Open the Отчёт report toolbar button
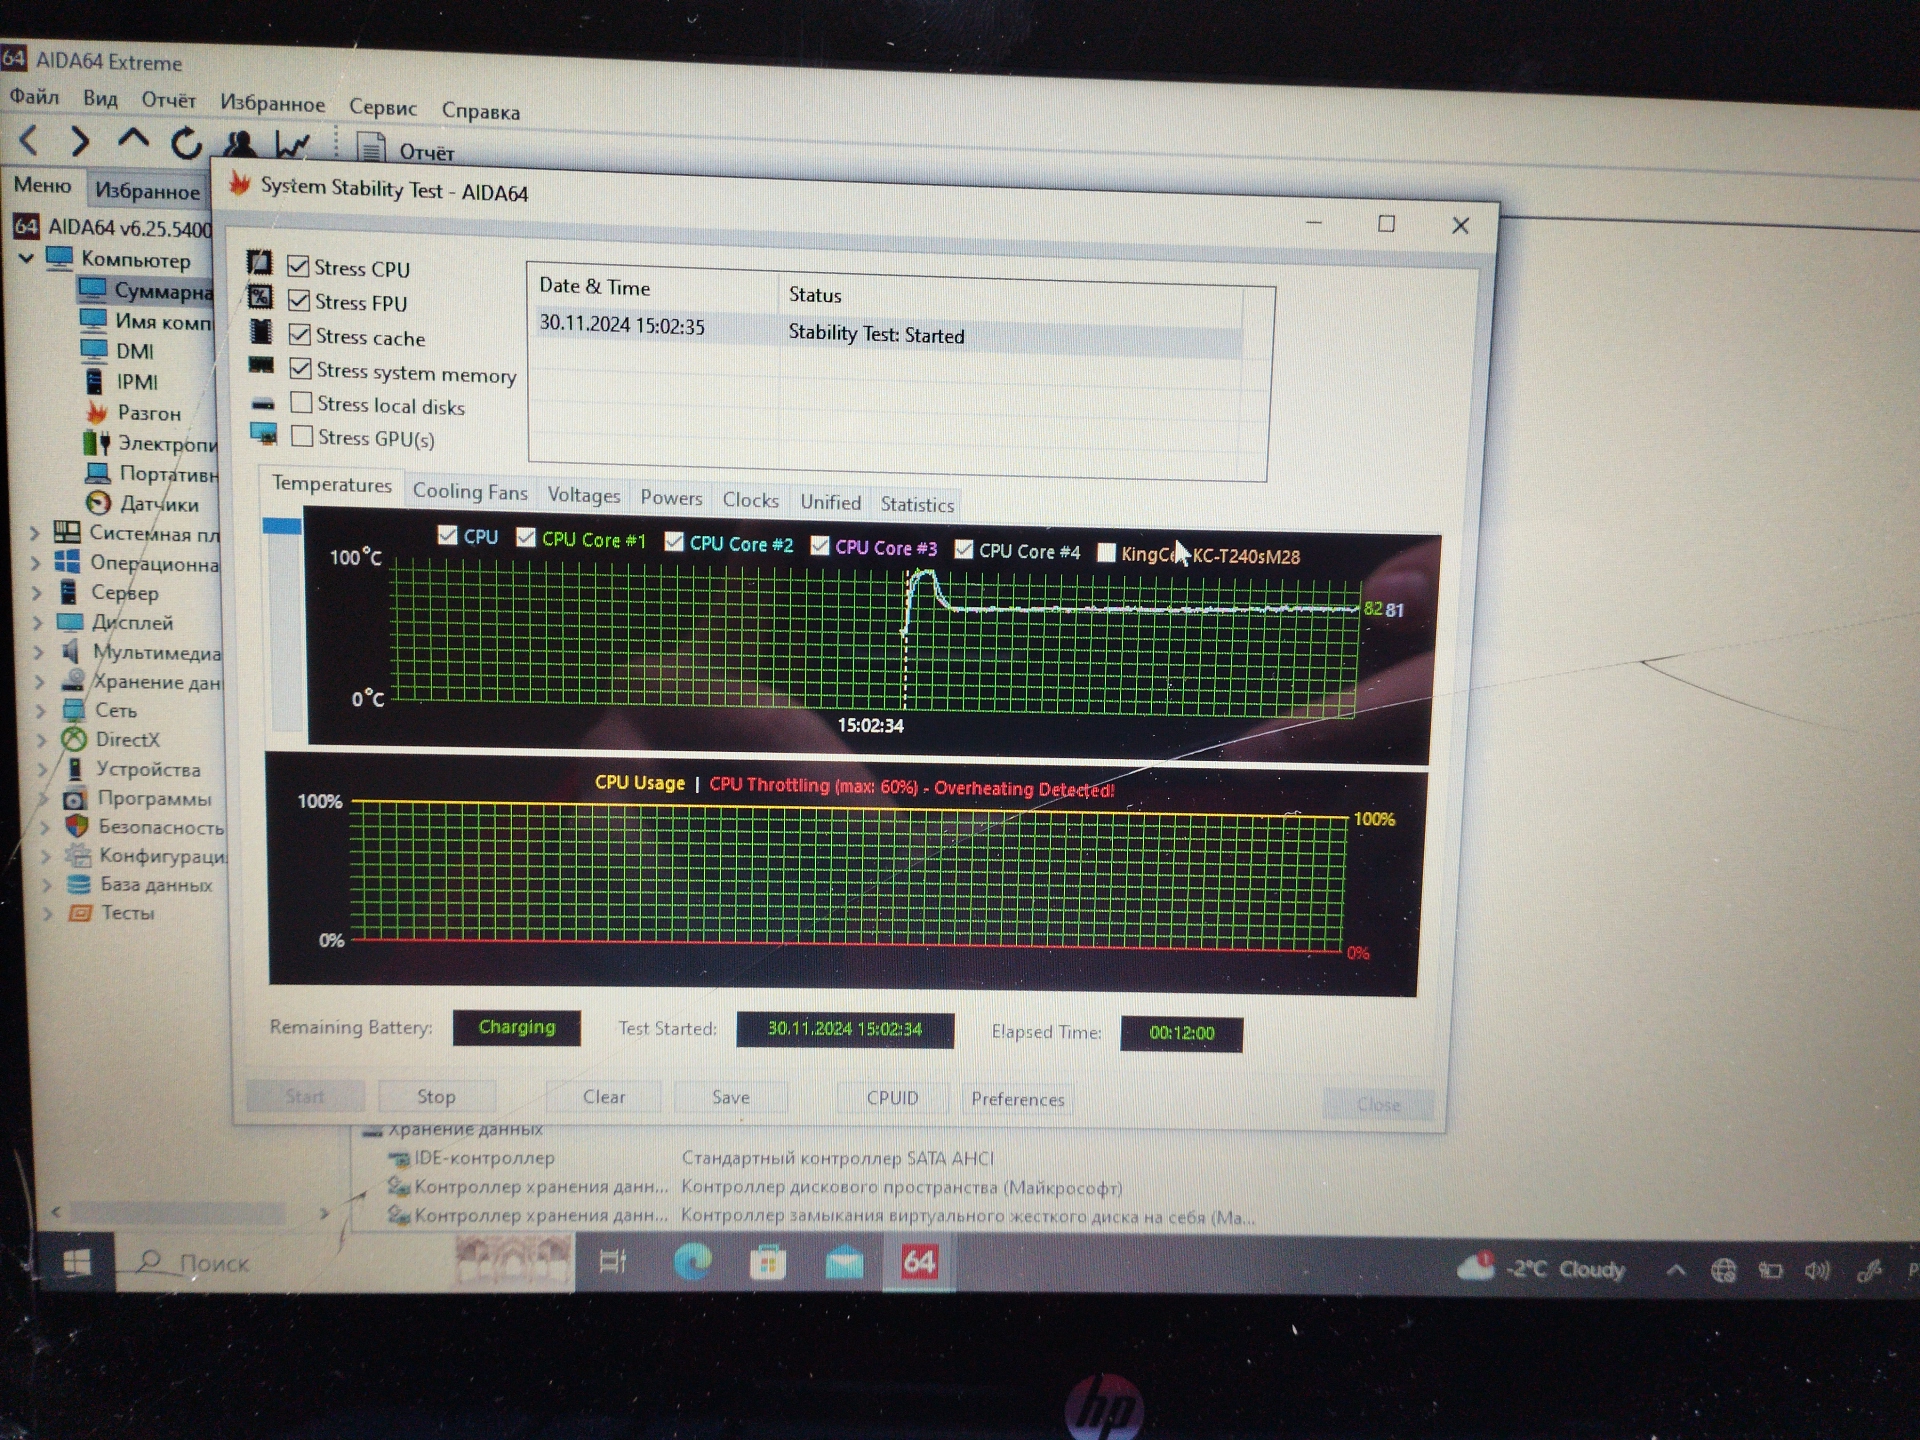The height and width of the screenshot is (1440, 1920). coord(406,150)
